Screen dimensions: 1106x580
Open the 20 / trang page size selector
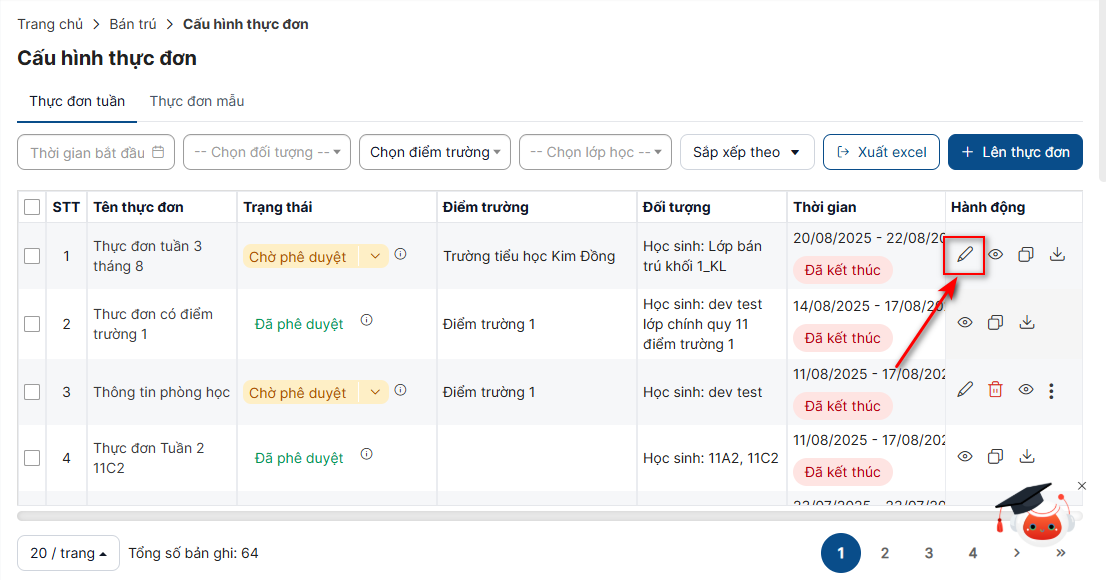[x=68, y=553]
